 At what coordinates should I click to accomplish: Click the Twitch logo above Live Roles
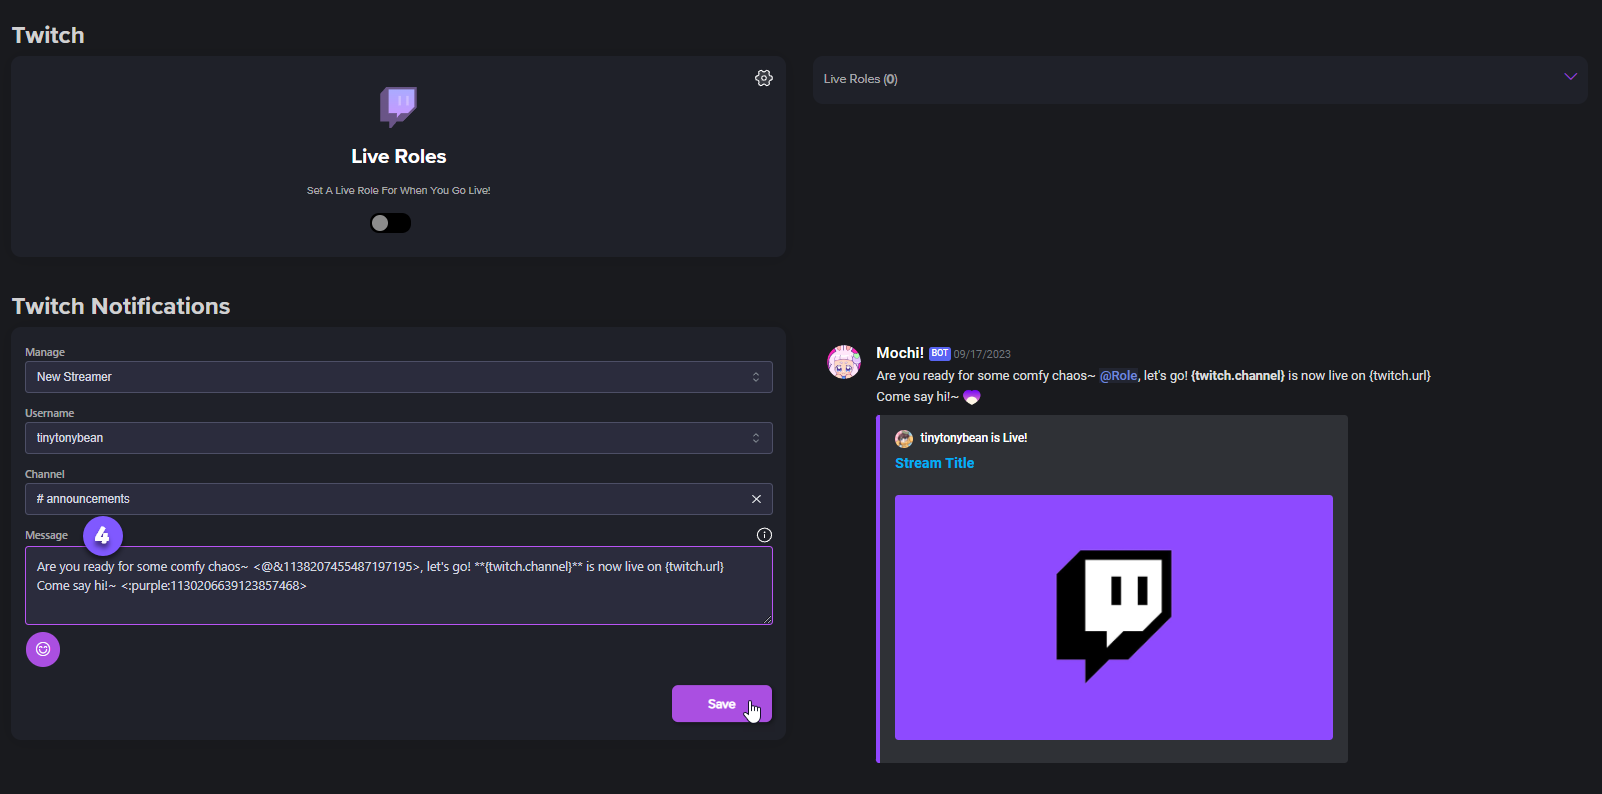click(x=398, y=105)
